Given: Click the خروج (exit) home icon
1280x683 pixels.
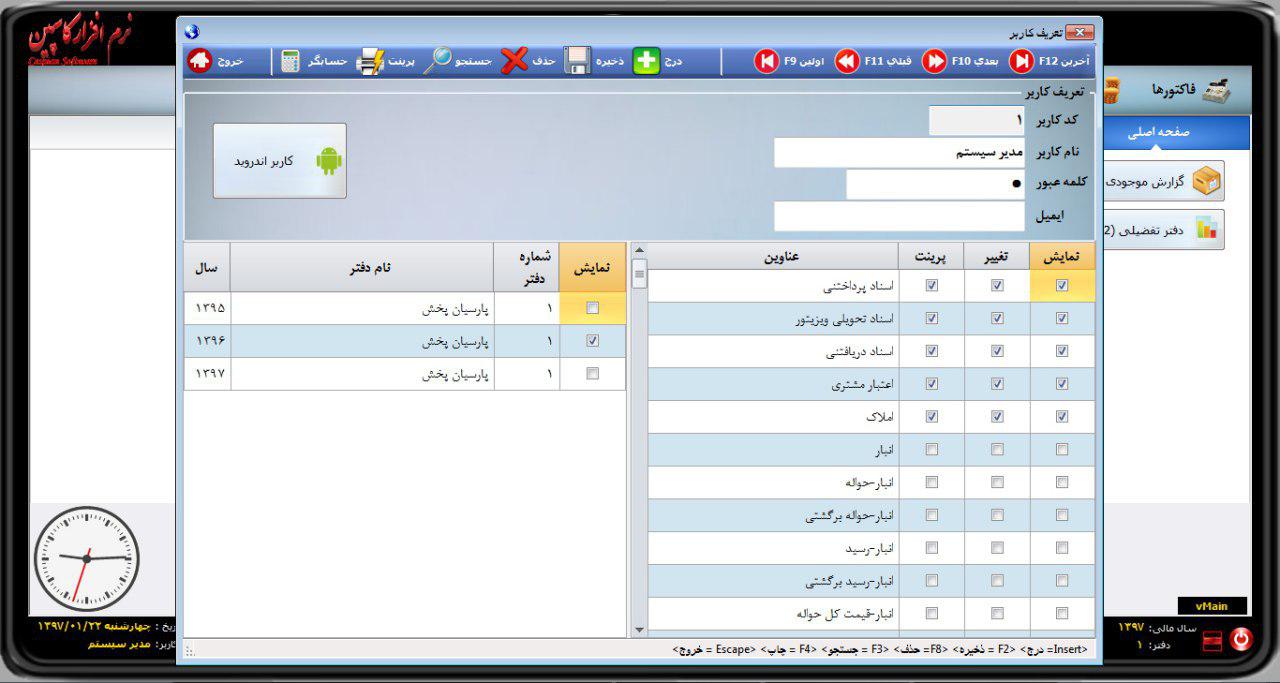Looking at the screenshot, I should (200, 61).
